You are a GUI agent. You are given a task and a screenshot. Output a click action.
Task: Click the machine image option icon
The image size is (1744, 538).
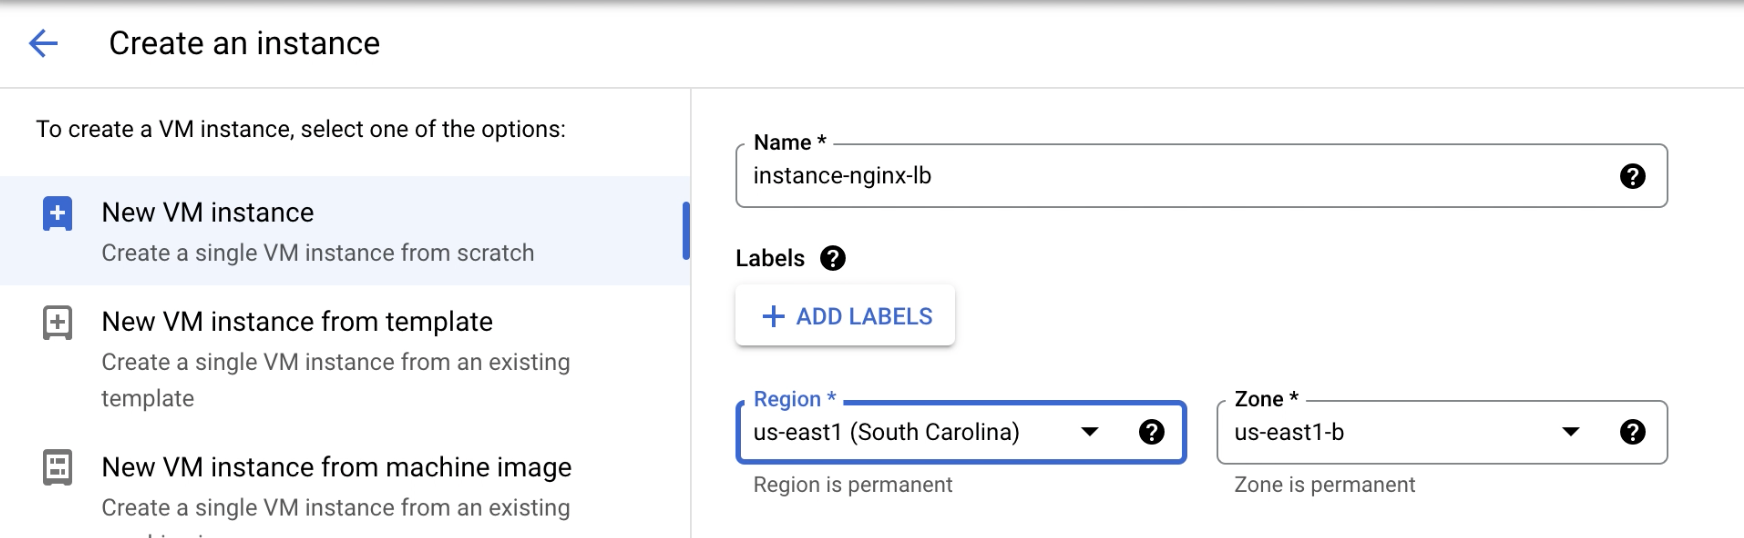pos(57,467)
